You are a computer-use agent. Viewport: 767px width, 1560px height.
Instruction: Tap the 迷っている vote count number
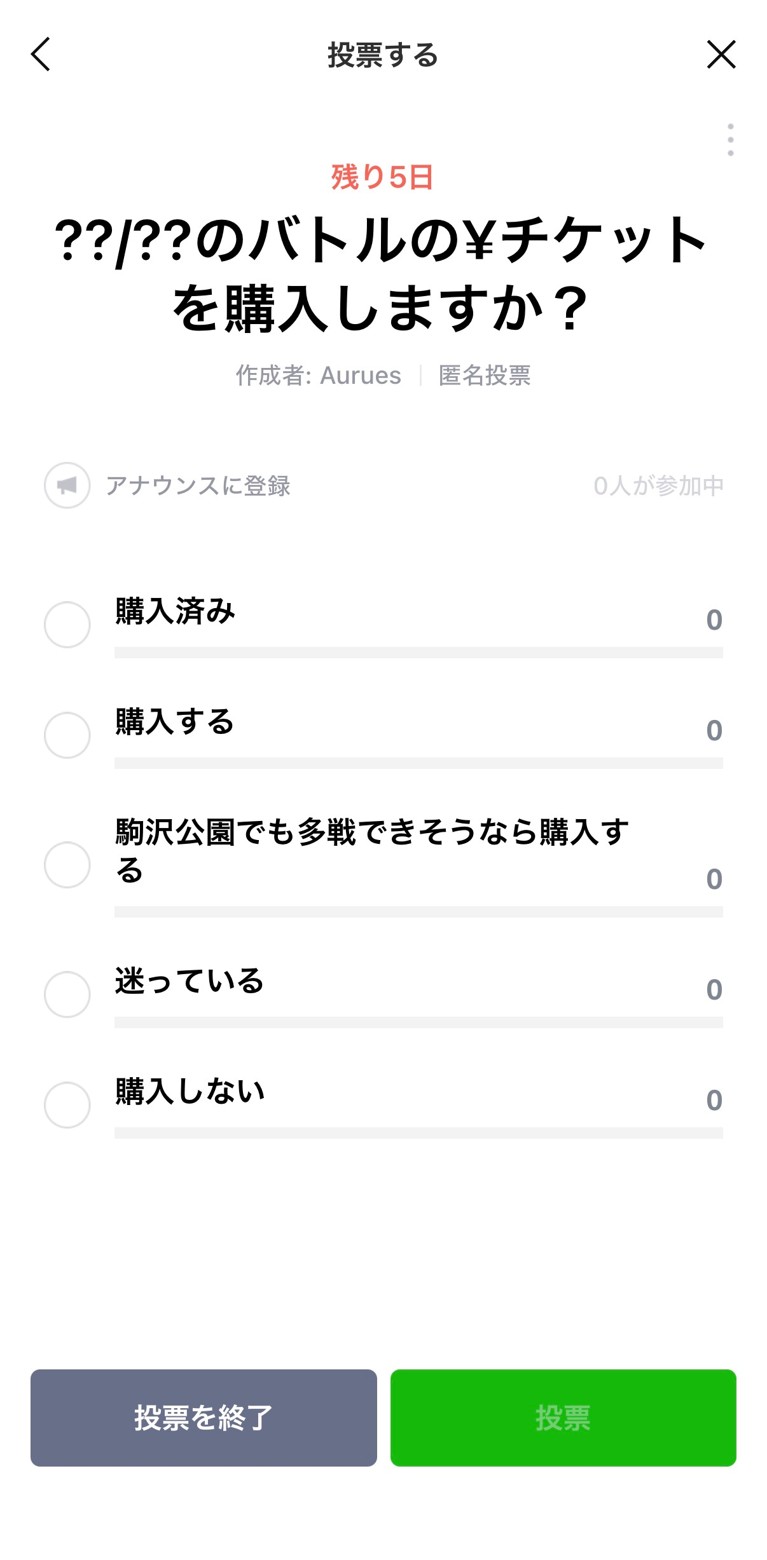tap(713, 990)
